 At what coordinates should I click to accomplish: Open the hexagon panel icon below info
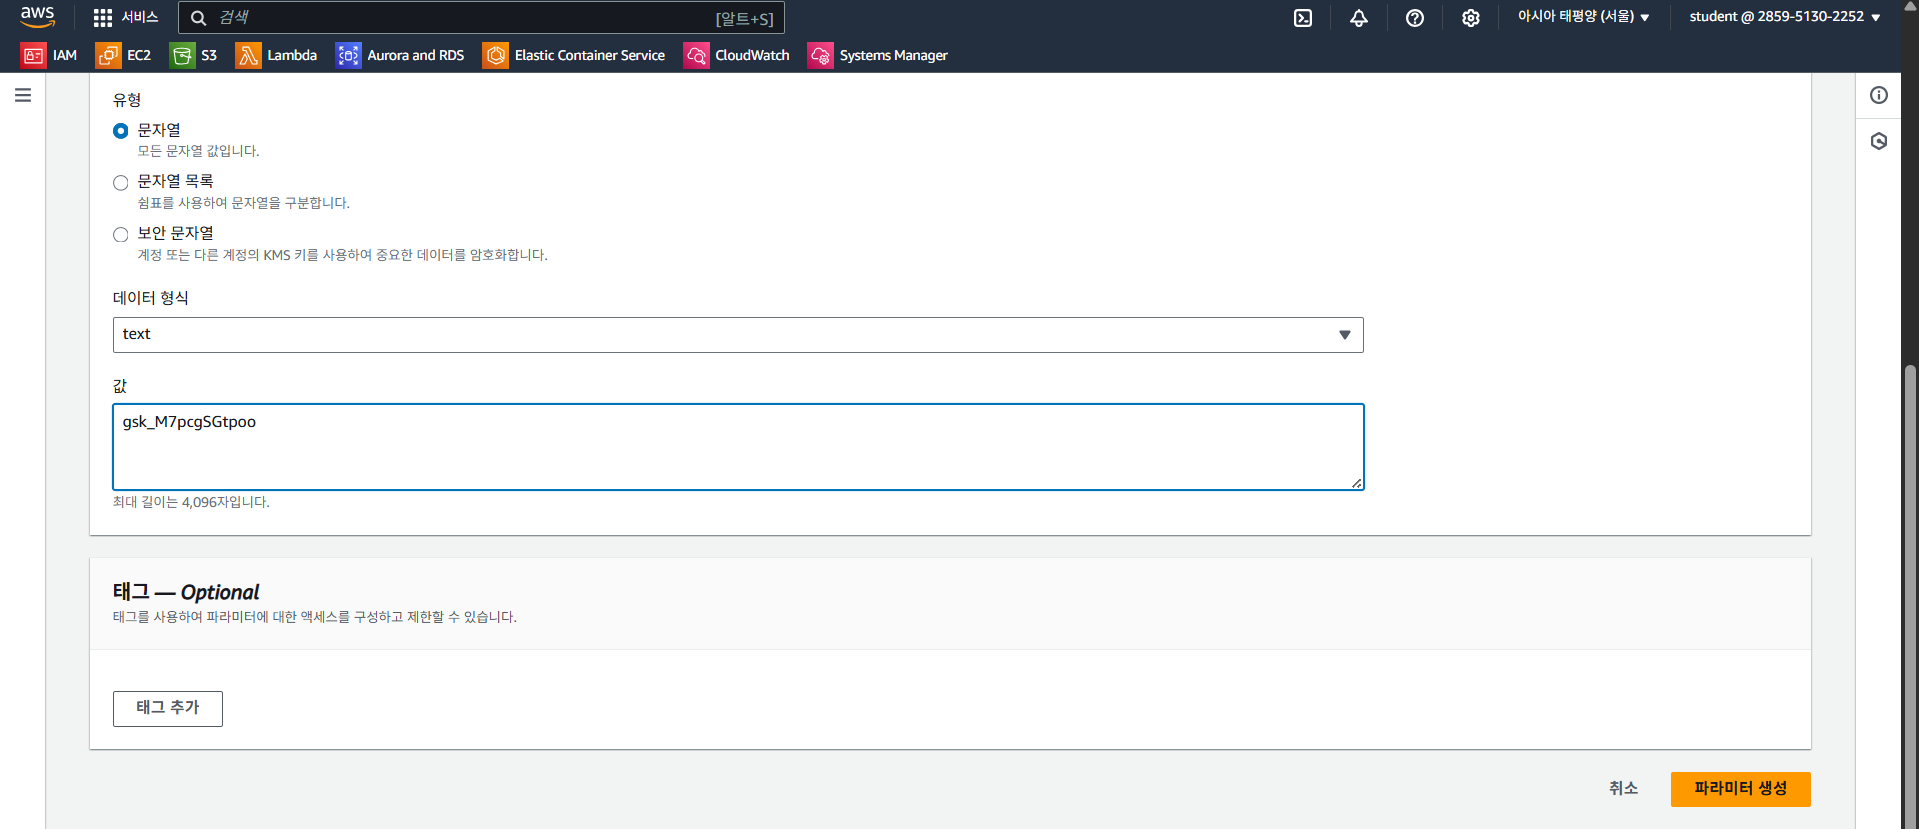click(1879, 141)
